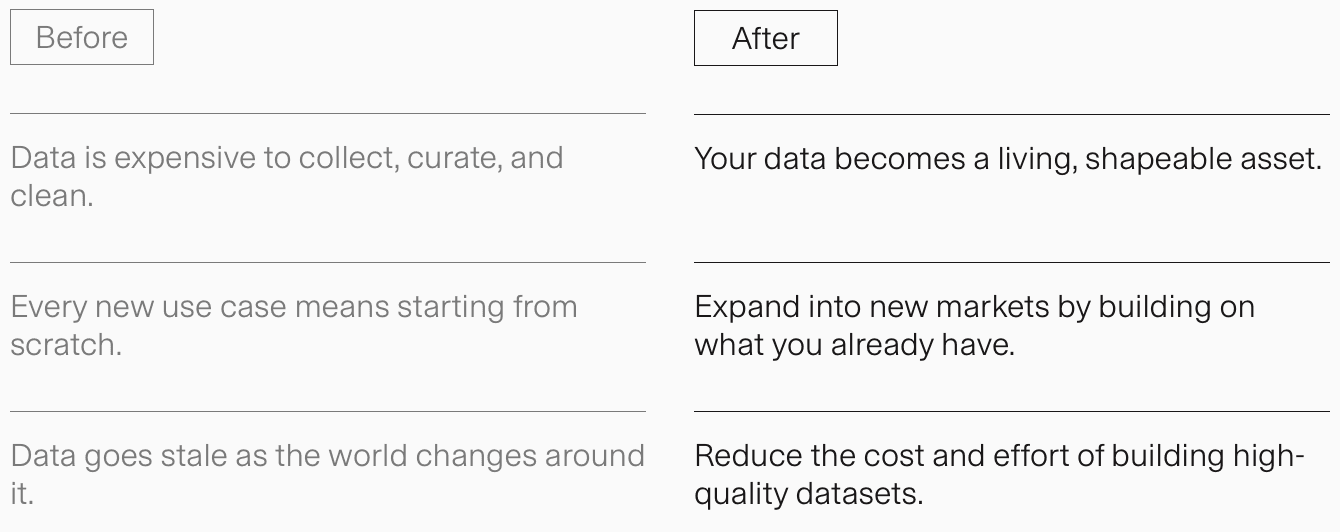Click the trailing "it." under Data goes stale
This screenshot has height=532, width=1340.
coord(22,493)
